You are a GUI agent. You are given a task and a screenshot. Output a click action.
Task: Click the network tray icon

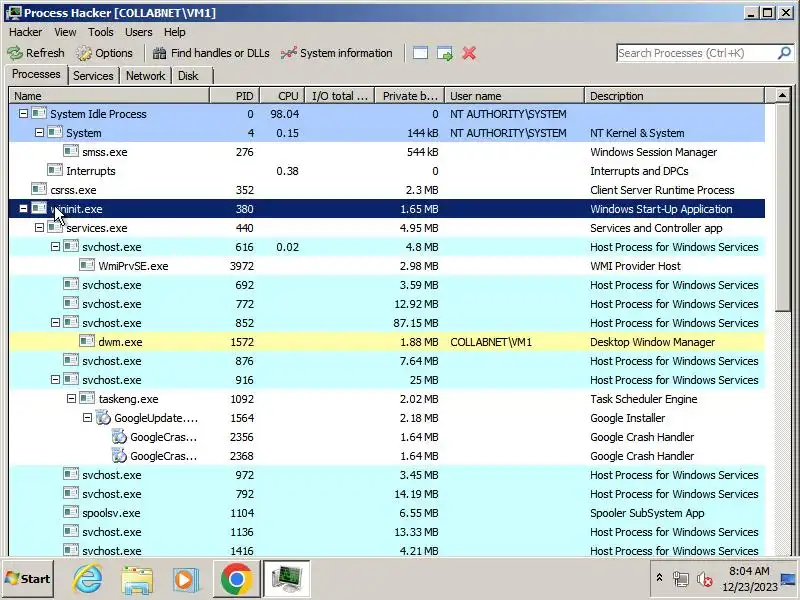681,579
